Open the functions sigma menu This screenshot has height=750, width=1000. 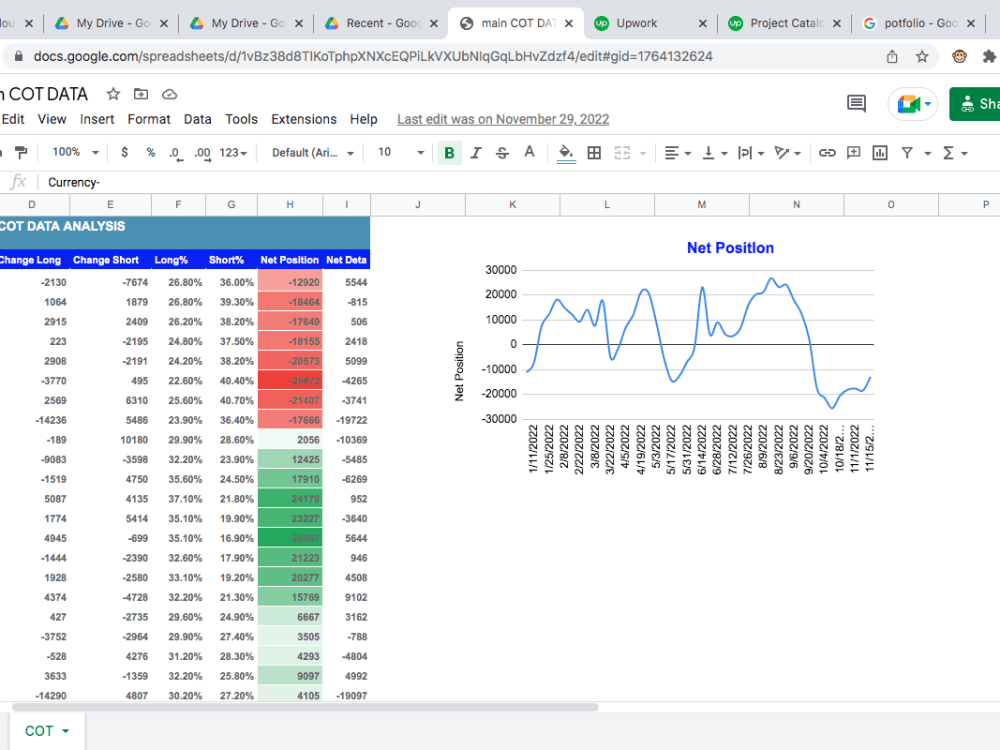[x=955, y=152]
